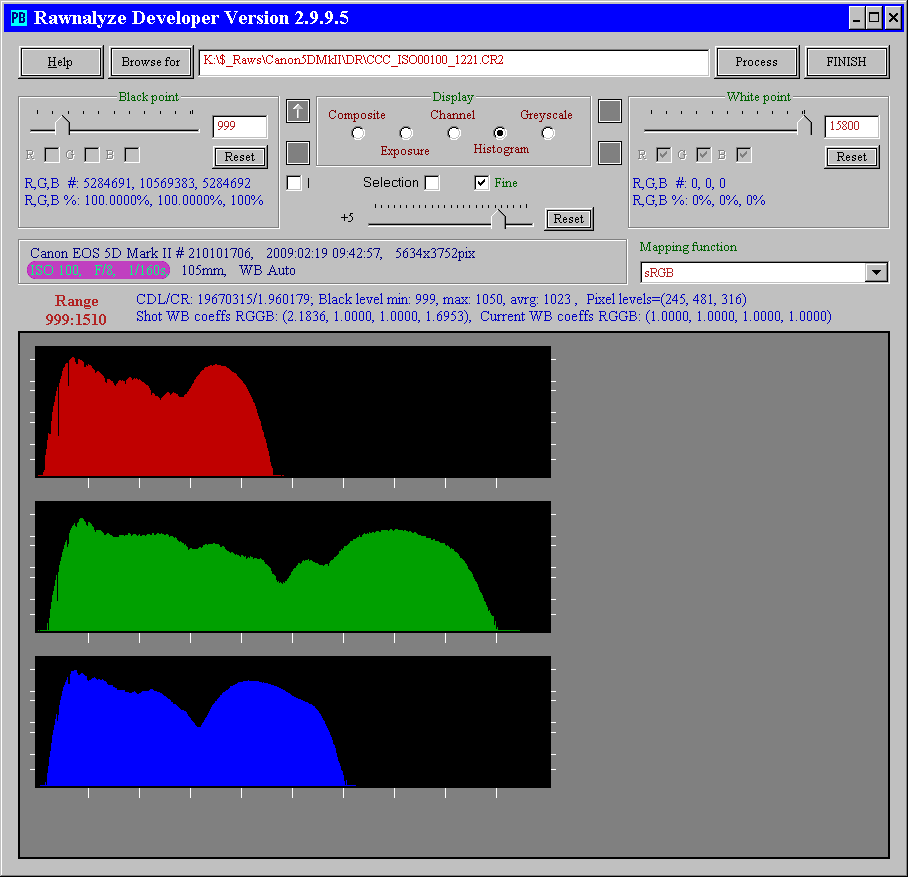The width and height of the screenshot is (908, 877).
Task: Click the lower gray square beside White point
Action: pyautogui.click(x=609, y=153)
